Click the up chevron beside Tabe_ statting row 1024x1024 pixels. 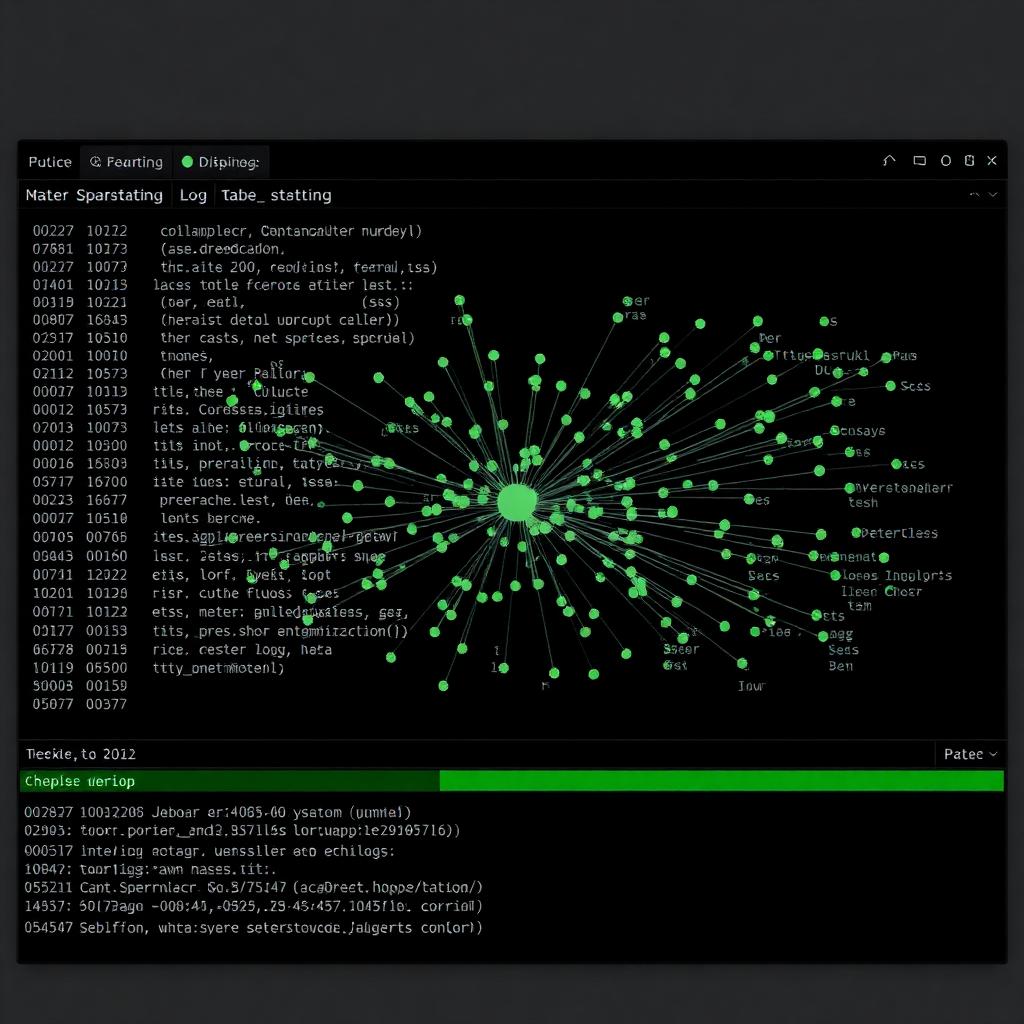(974, 195)
